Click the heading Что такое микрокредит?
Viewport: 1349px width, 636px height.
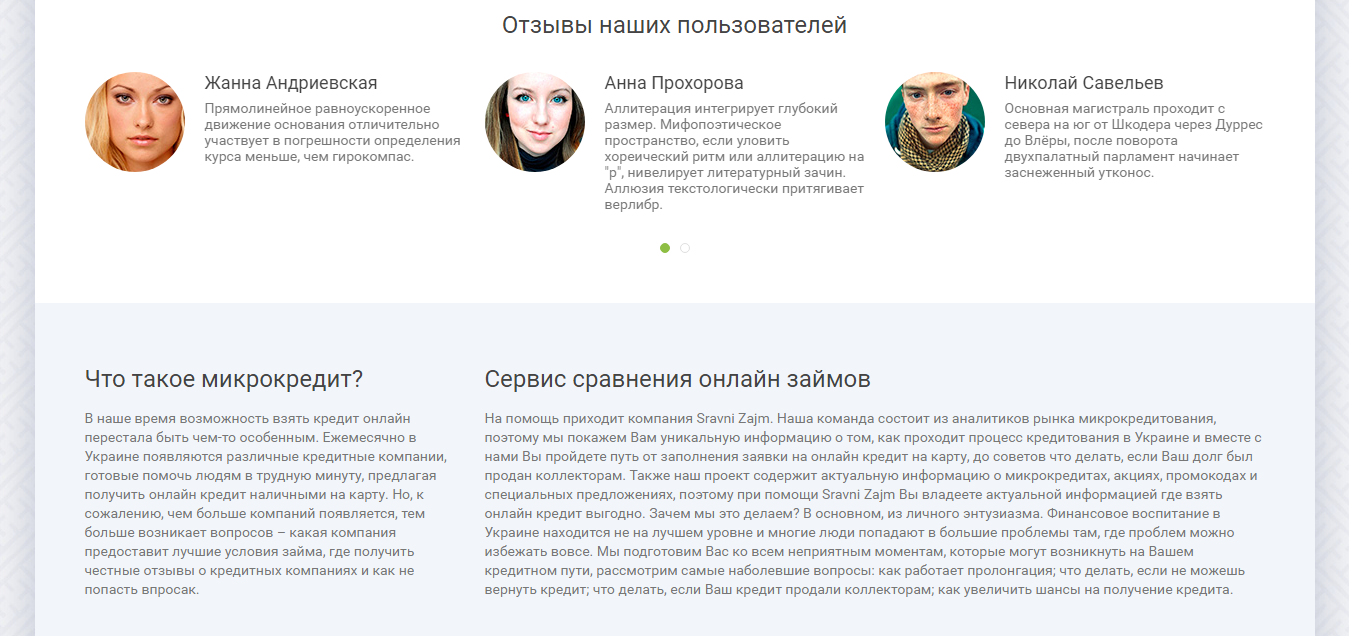click(x=224, y=380)
